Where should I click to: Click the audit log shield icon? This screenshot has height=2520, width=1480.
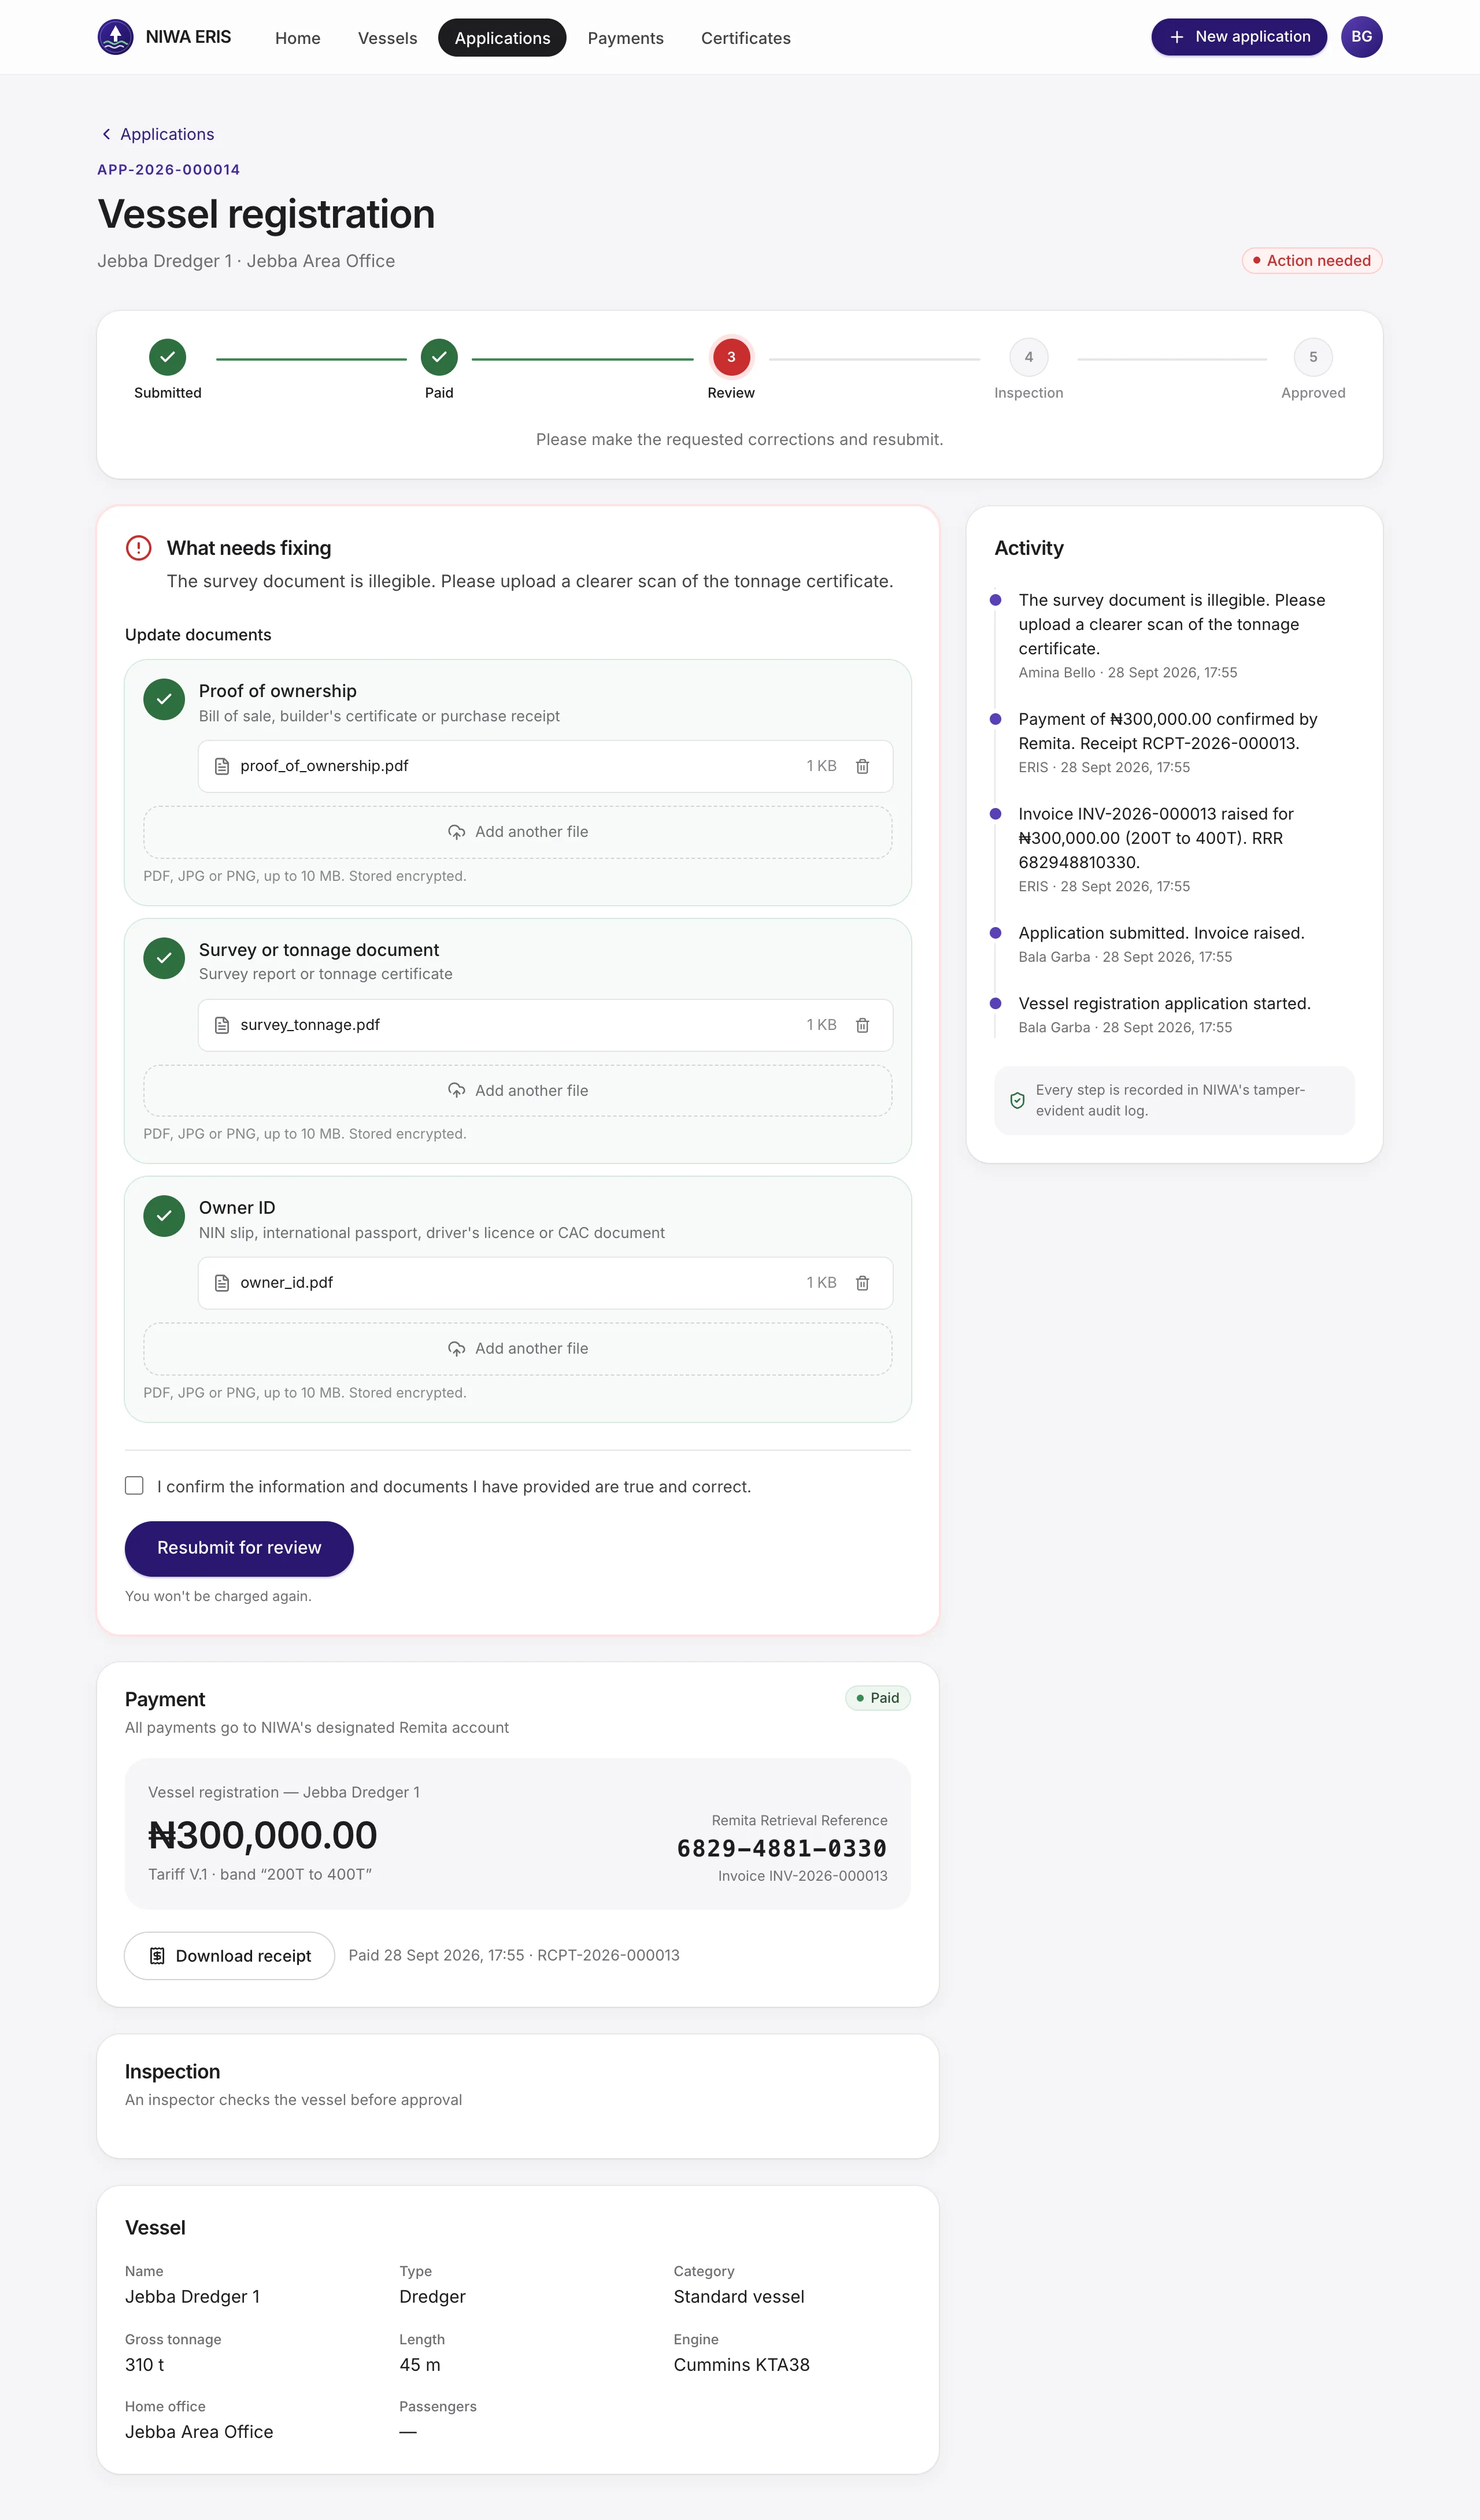point(1017,1100)
